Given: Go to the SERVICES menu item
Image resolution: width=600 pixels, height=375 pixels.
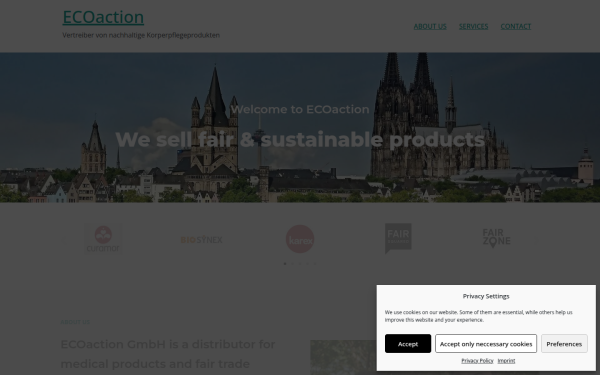Looking at the screenshot, I should [473, 26].
